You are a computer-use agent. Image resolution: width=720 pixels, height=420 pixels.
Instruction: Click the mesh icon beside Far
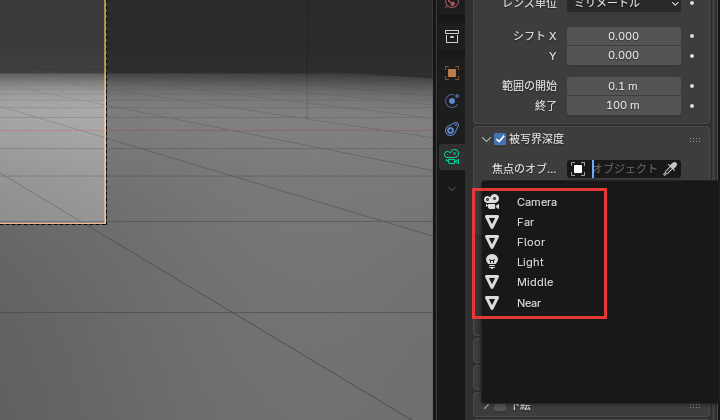coord(492,222)
